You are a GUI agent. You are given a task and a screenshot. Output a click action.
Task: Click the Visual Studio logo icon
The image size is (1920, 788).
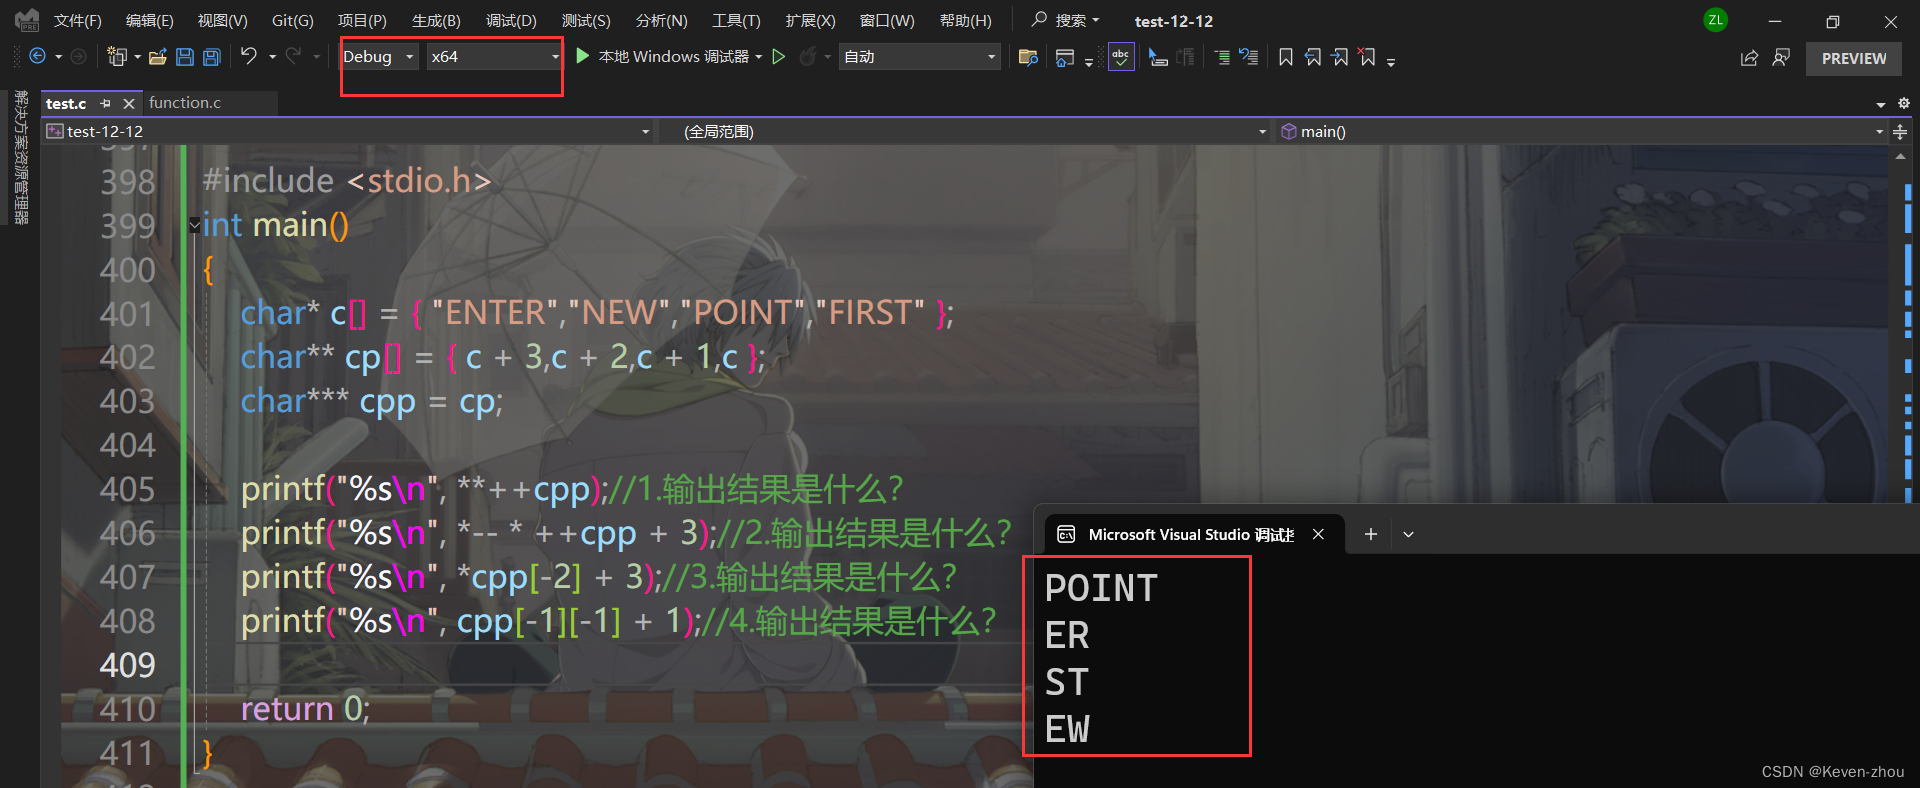(x=27, y=20)
